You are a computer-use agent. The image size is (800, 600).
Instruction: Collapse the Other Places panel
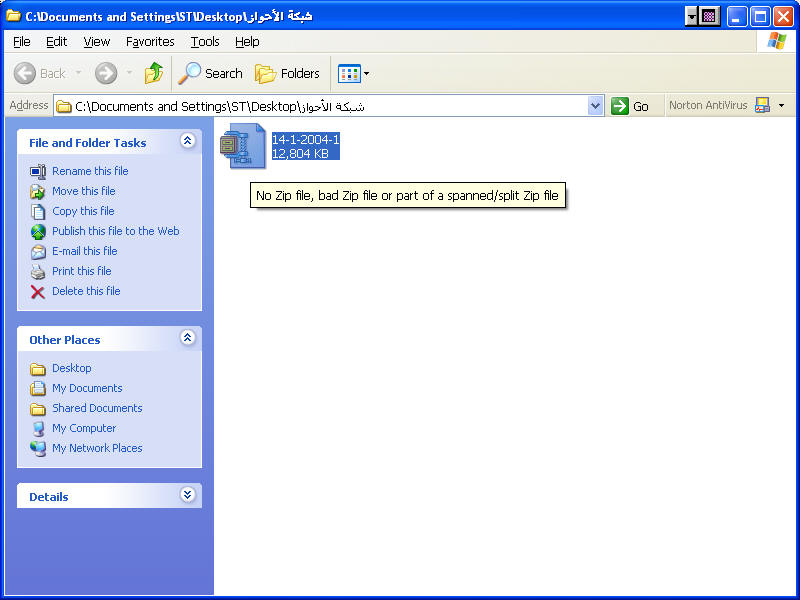(187, 339)
